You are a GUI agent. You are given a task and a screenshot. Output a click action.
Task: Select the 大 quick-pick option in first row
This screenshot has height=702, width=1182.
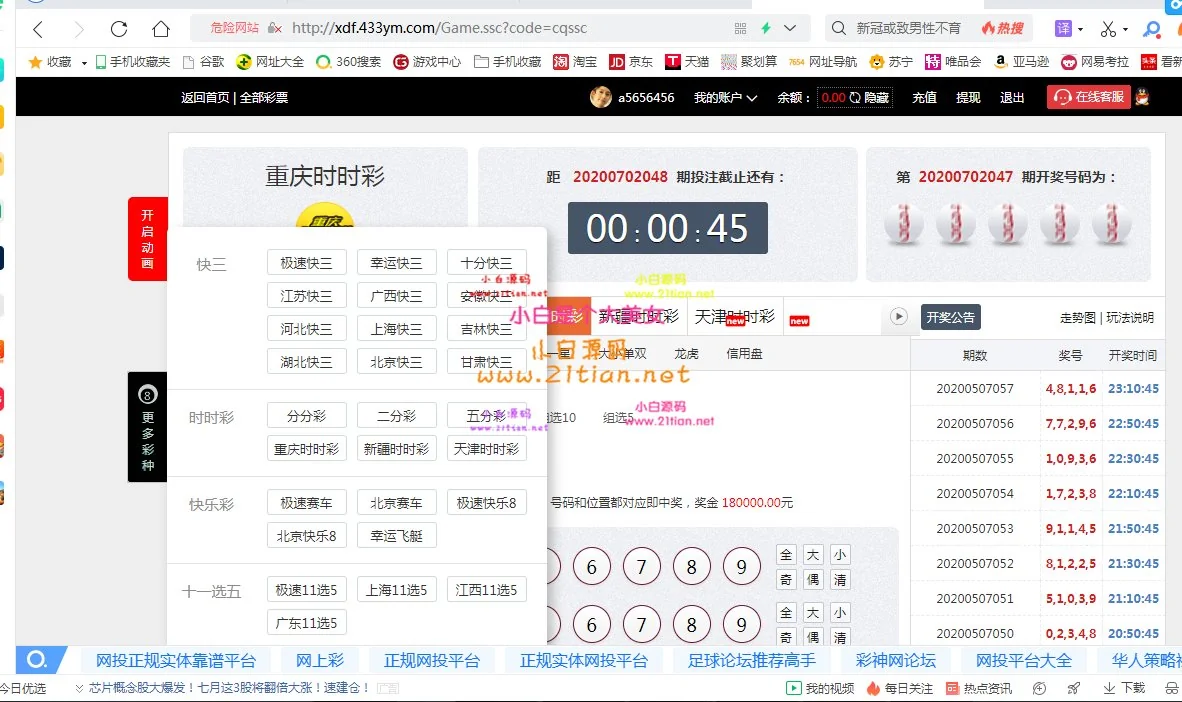(813, 555)
